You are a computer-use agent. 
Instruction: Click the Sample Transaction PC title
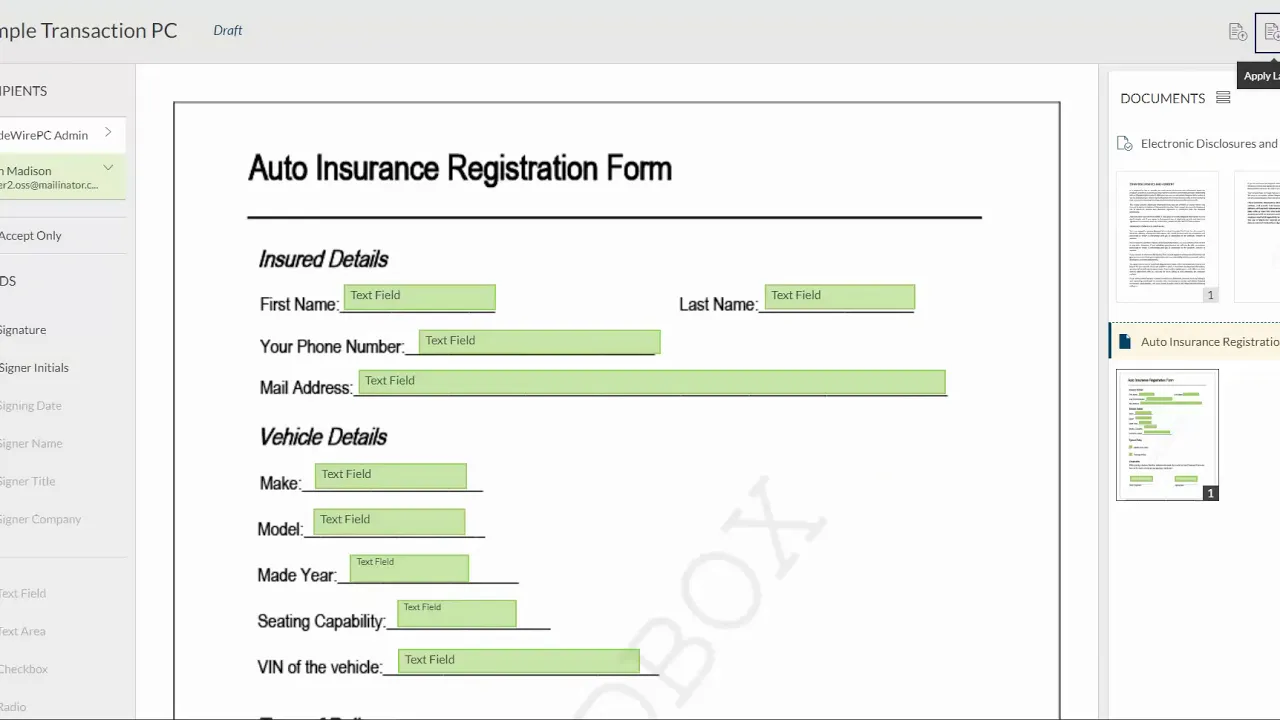pyautogui.click(x=88, y=30)
